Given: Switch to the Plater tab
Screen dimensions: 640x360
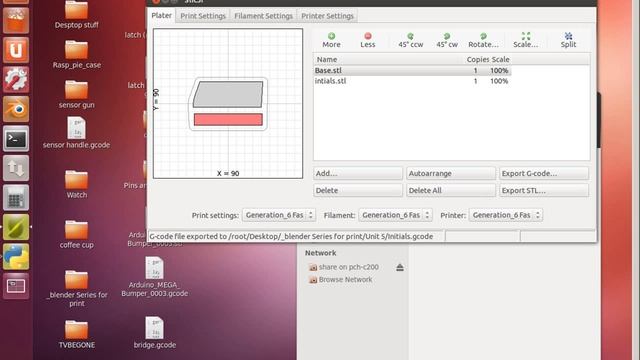Looking at the screenshot, I should coord(162,16).
